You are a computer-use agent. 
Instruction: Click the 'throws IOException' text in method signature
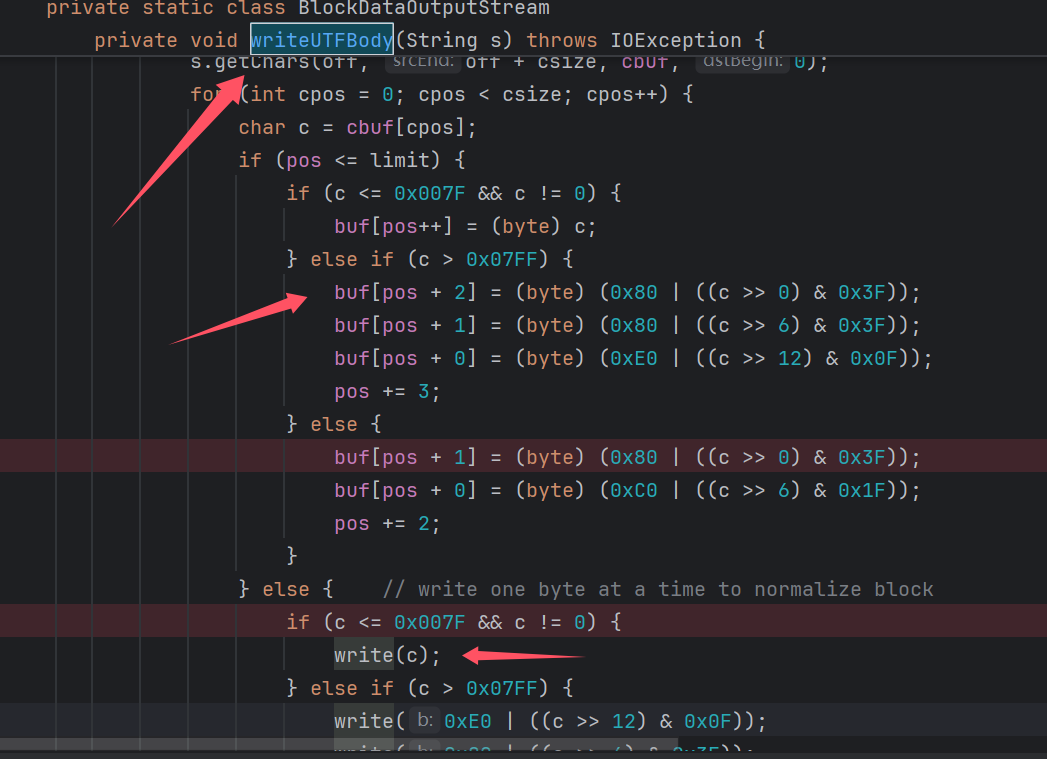point(634,40)
